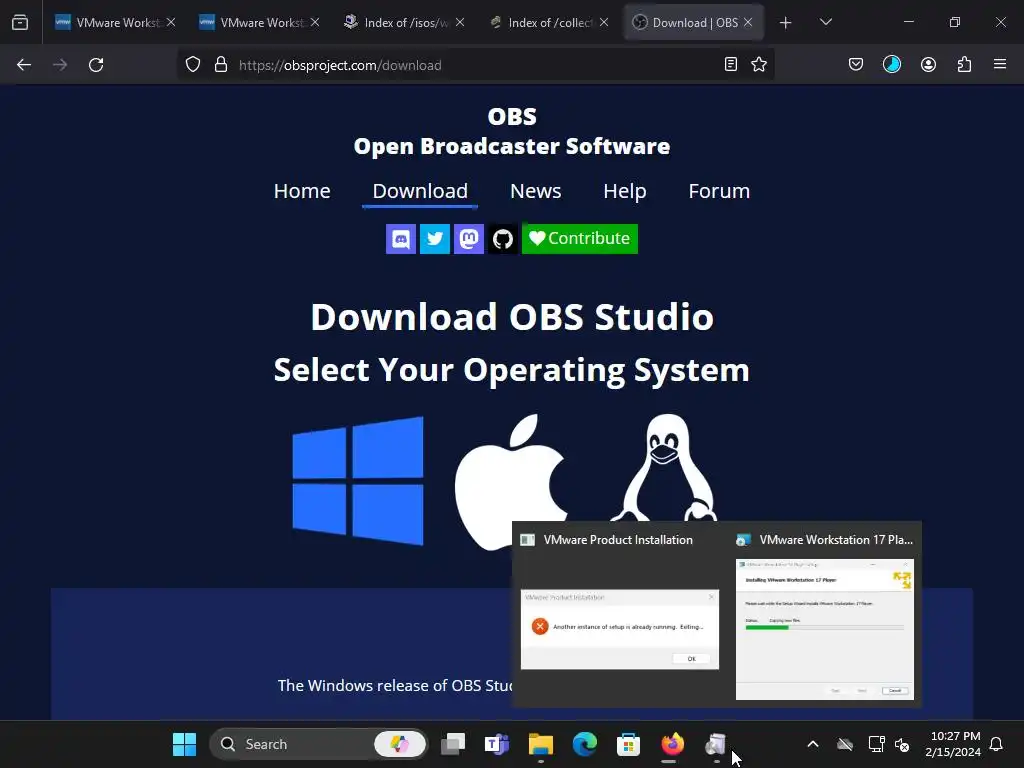Open the Help nav item

[x=624, y=191]
